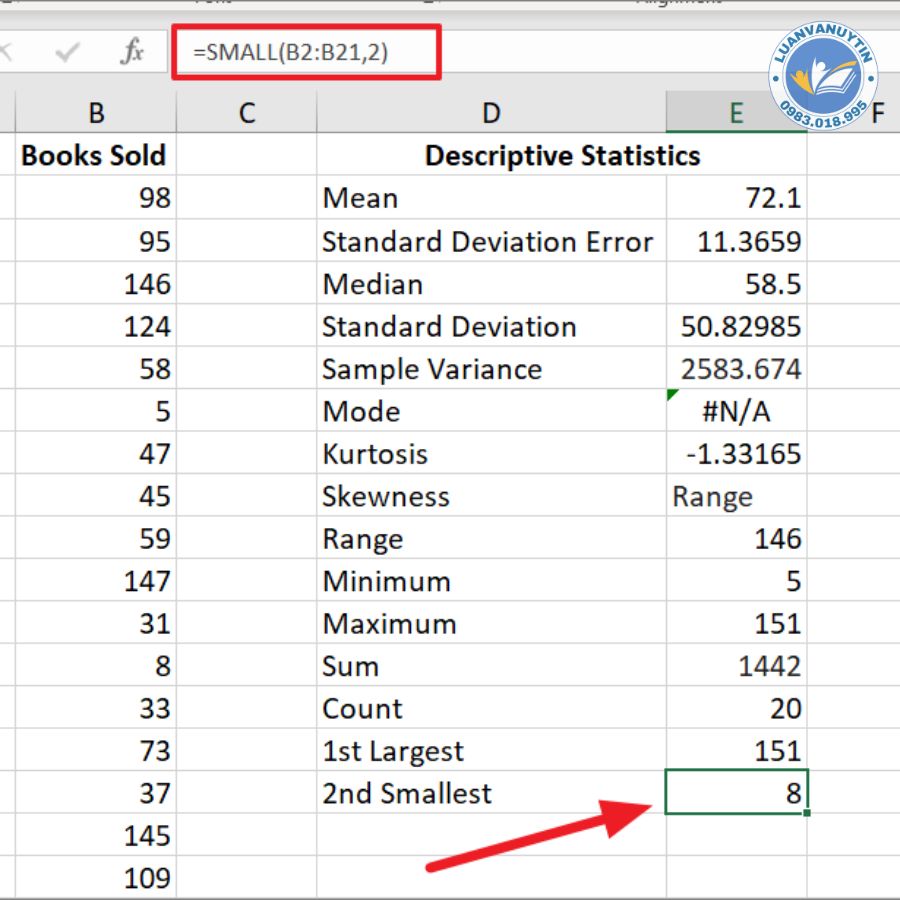Select column D header
Image resolution: width=900 pixels, height=900 pixels.
coord(491,113)
